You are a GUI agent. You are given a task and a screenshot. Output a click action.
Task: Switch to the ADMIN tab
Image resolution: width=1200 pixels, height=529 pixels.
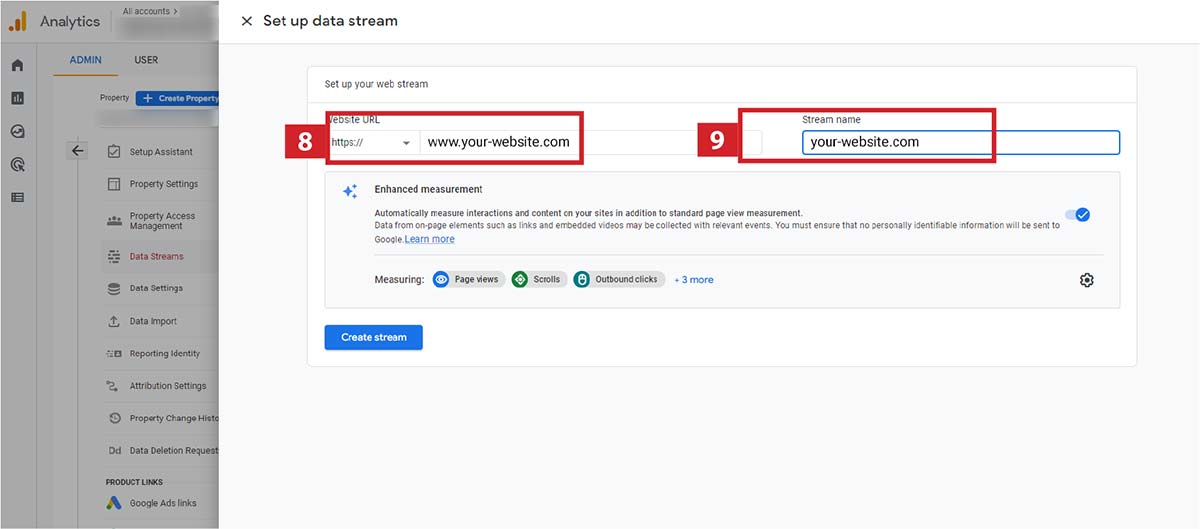(85, 60)
